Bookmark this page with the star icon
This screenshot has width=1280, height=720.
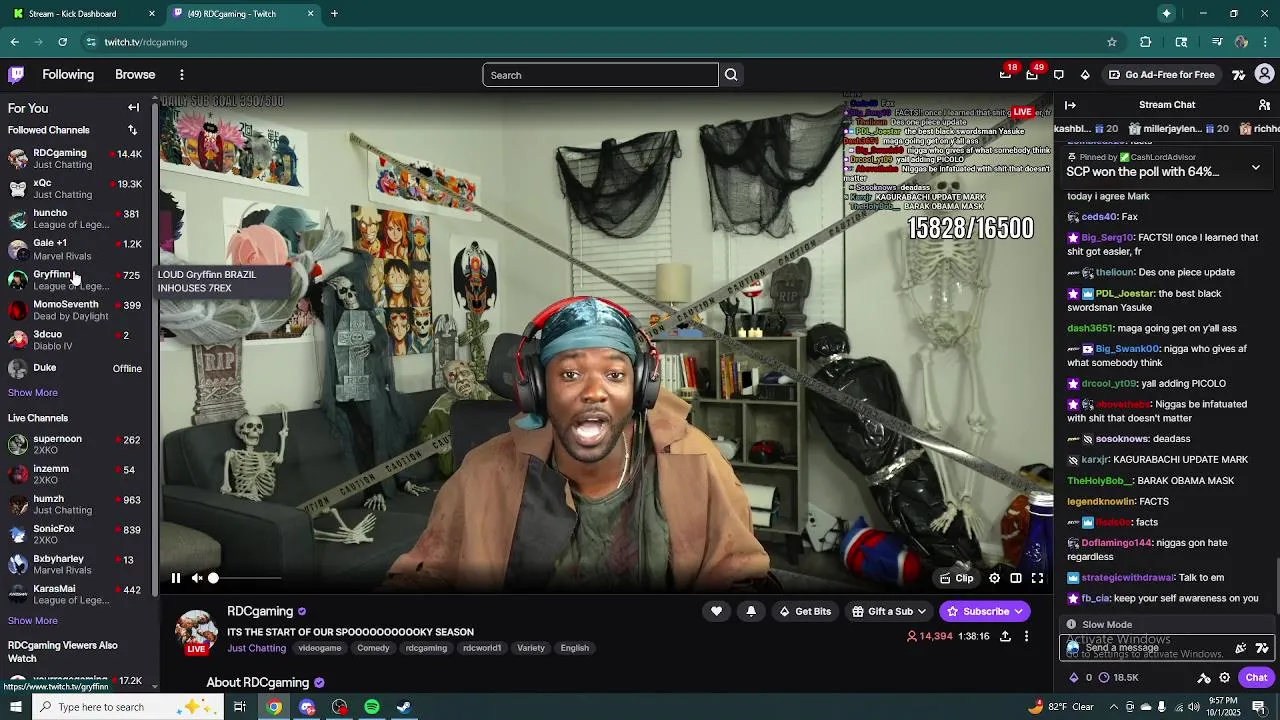[1112, 42]
